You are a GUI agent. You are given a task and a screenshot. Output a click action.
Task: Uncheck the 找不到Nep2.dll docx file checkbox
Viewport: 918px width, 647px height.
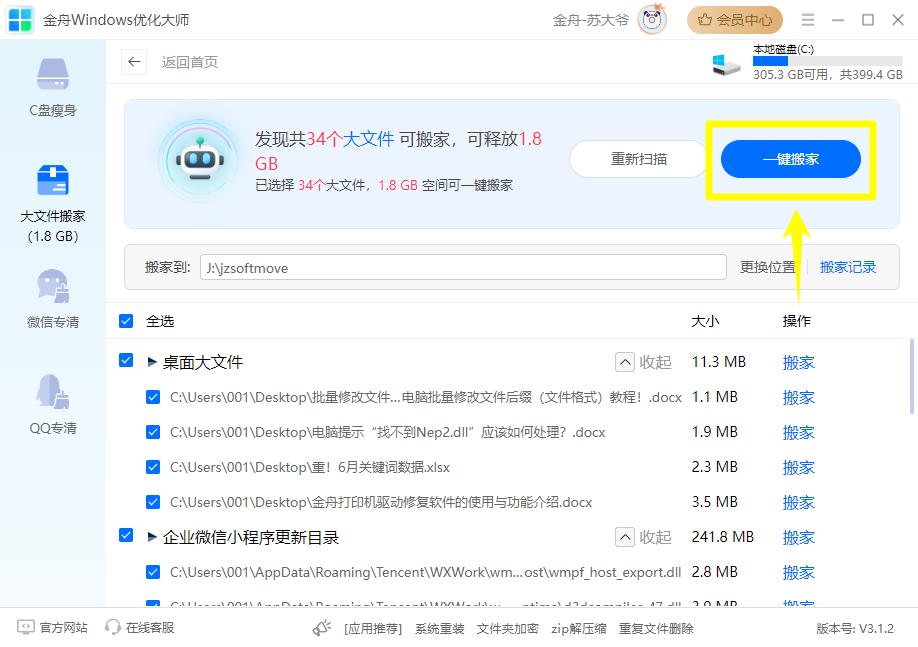[x=153, y=432]
